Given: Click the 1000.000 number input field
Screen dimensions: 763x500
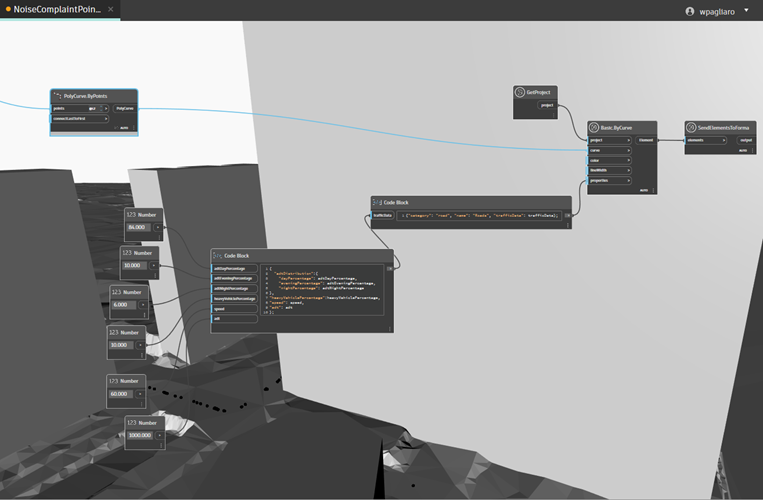Looking at the screenshot, I should (x=141, y=435).
